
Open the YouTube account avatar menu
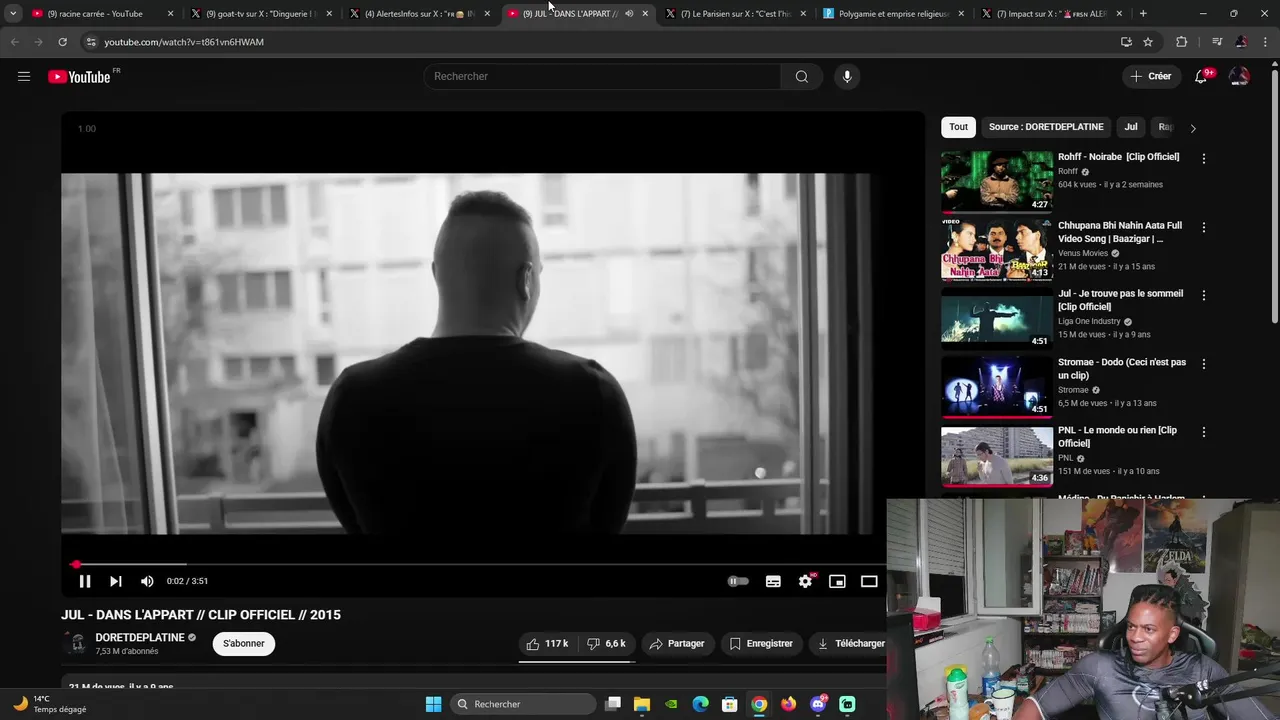pos(1239,76)
